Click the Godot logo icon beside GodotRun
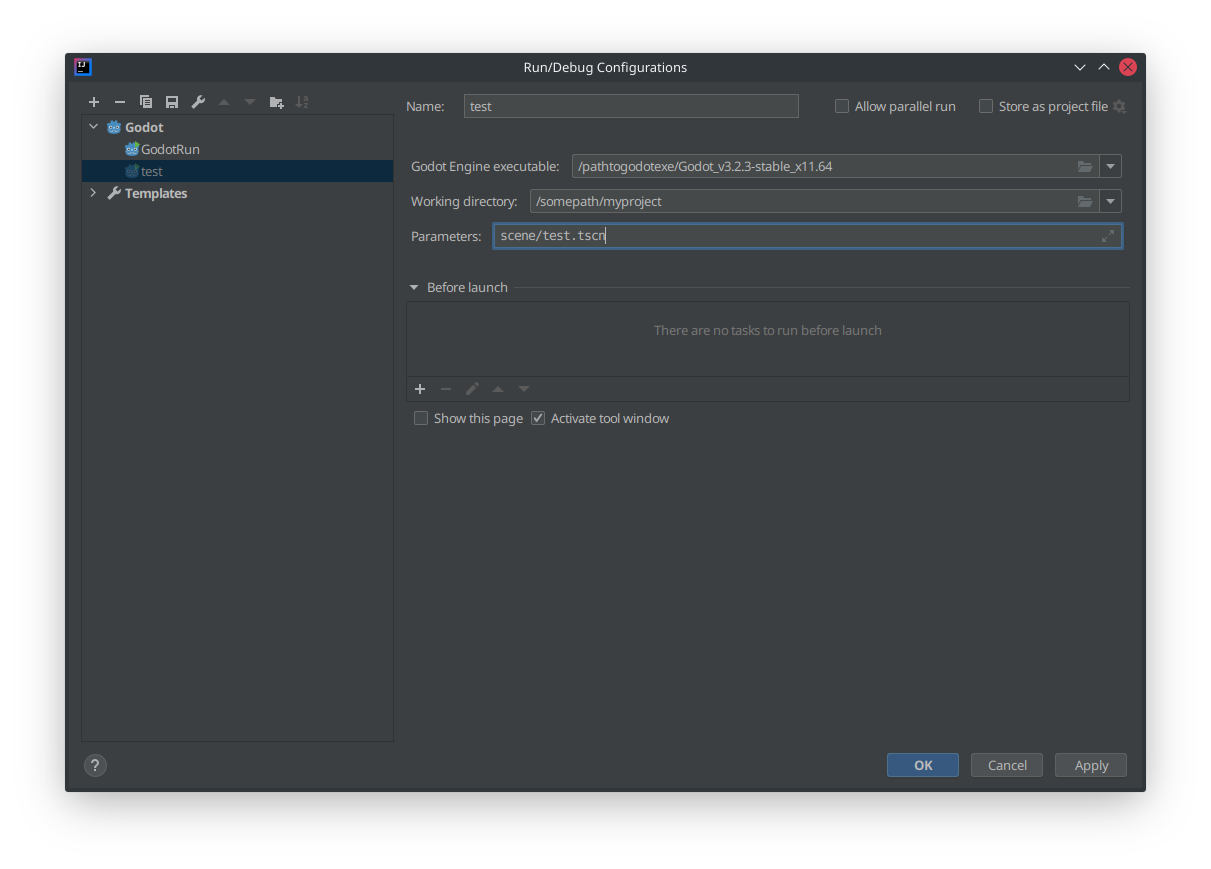1211x869 pixels. [132, 149]
